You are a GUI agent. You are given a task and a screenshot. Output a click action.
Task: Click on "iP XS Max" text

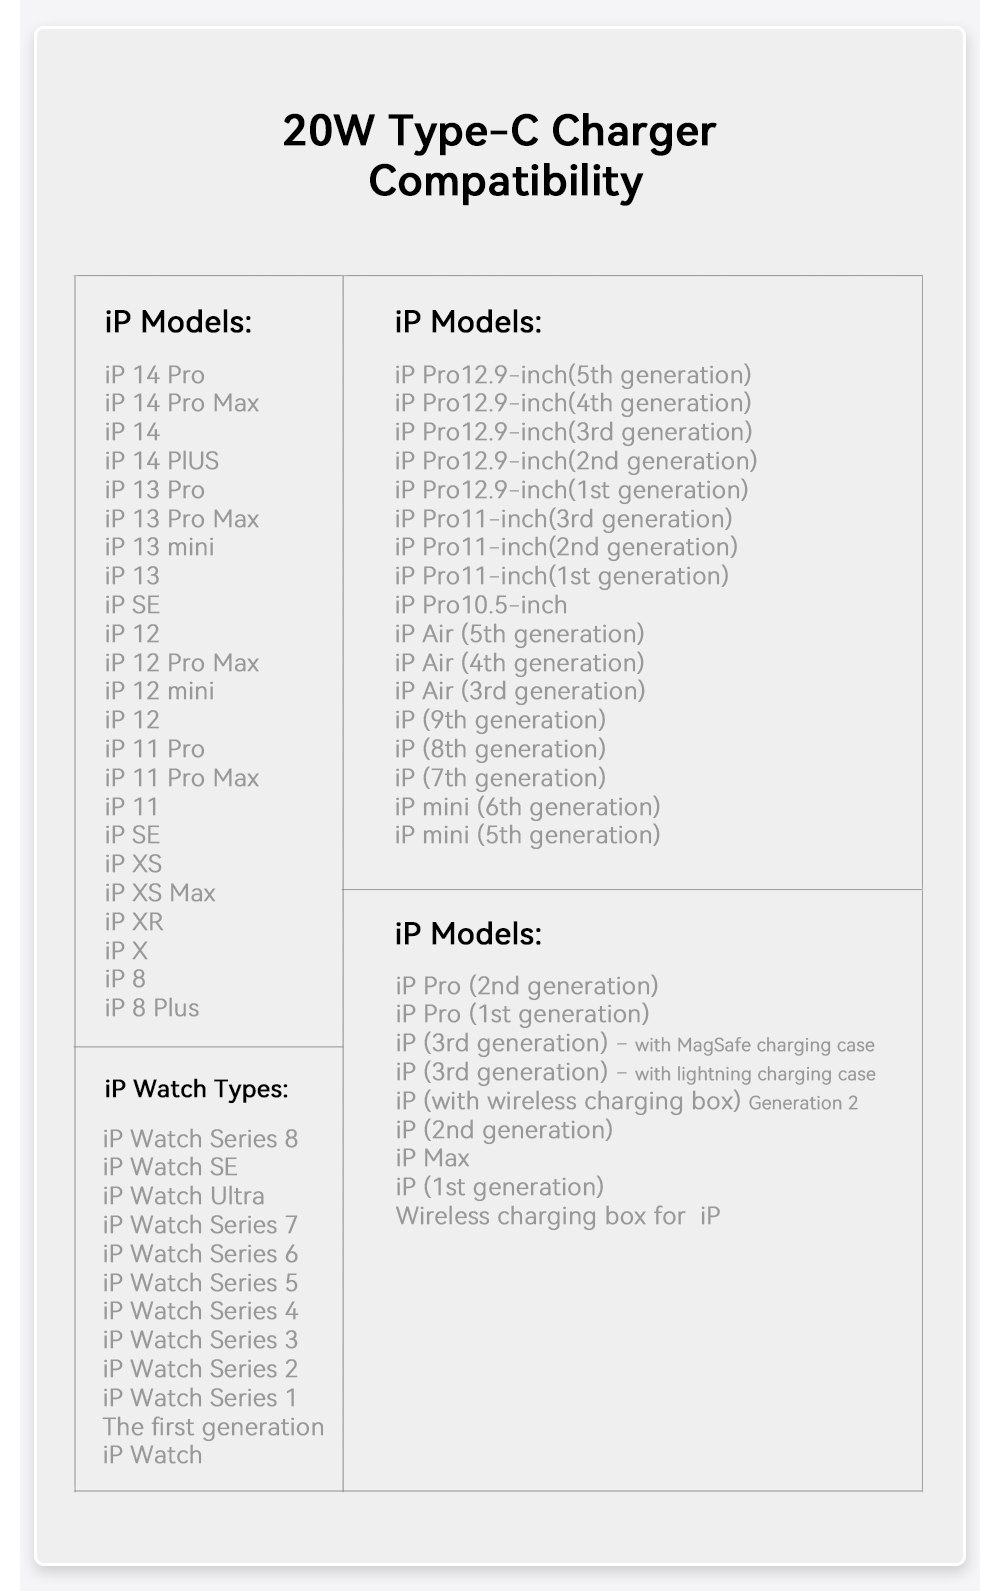point(160,893)
